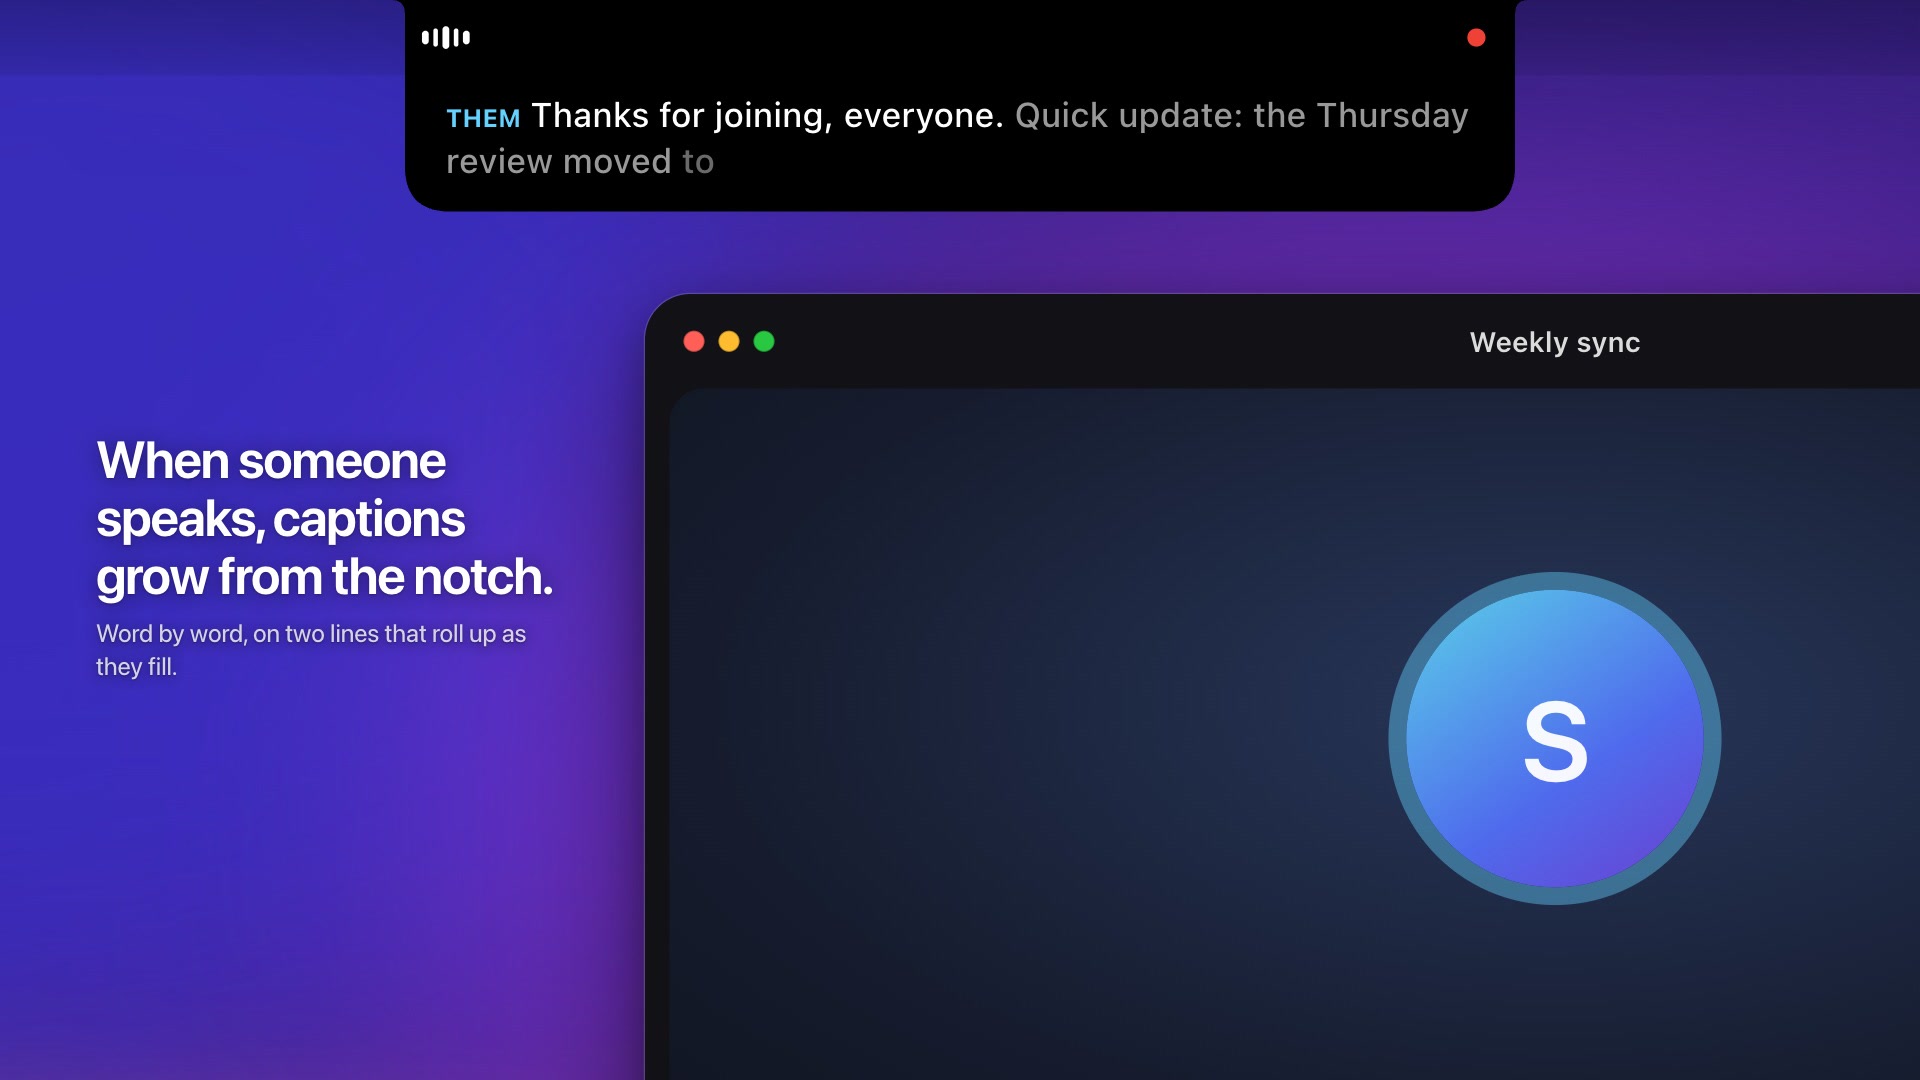The height and width of the screenshot is (1080, 1920).
Task: Minimize the window with the yellow button
Action: pyautogui.click(x=729, y=342)
